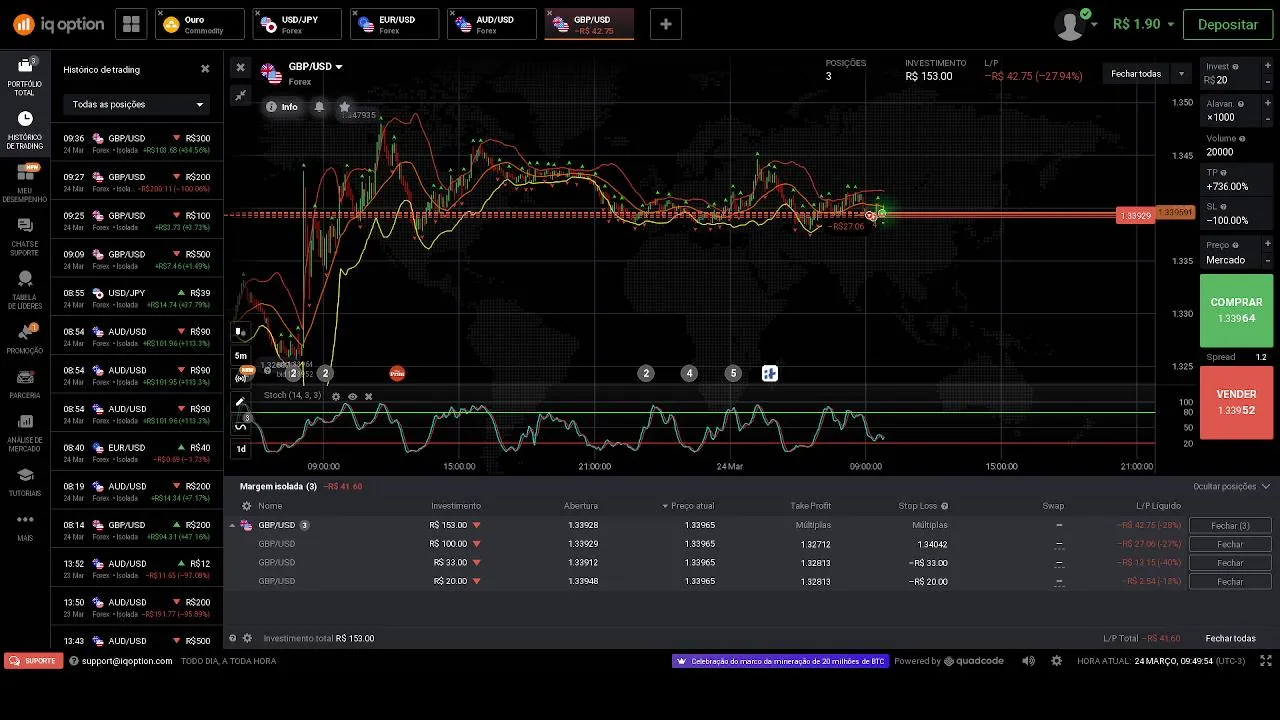Increase Invest amount with plus
The image size is (1280, 720).
coord(1268,65)
